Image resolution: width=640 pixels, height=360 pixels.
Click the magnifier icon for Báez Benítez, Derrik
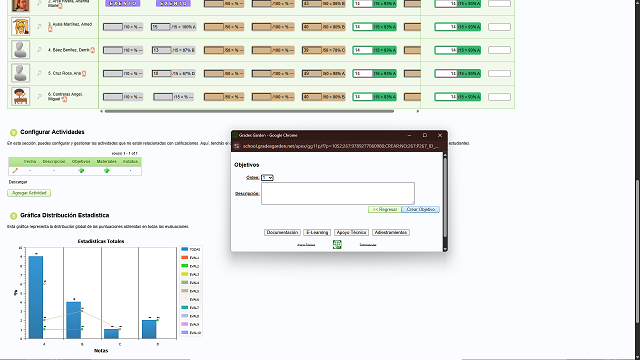[39, 50]
